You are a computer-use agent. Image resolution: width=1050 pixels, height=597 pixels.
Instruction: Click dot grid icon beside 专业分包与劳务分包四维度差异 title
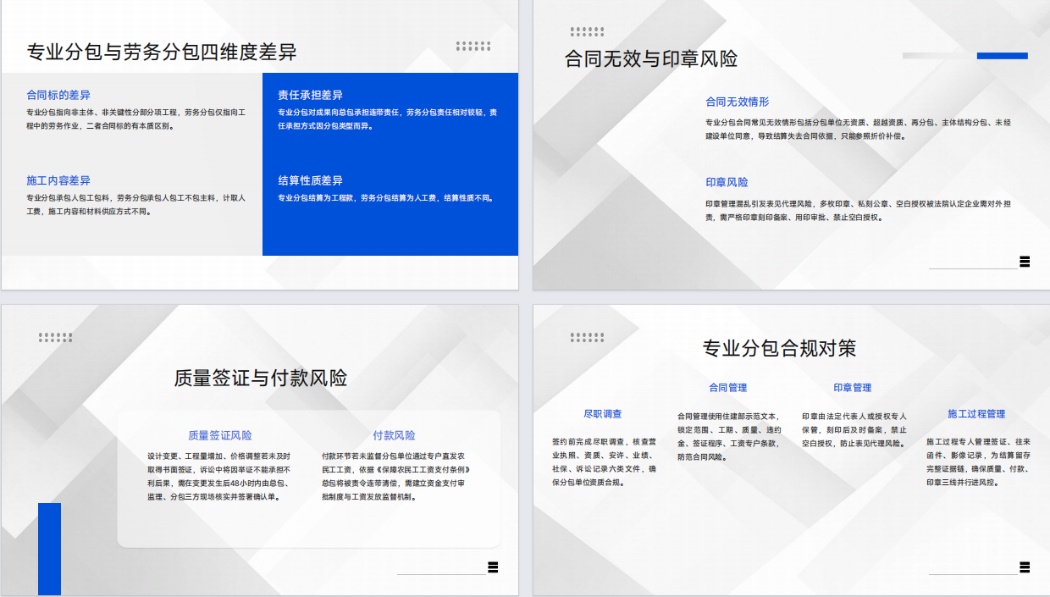click(x=473, y=46)
